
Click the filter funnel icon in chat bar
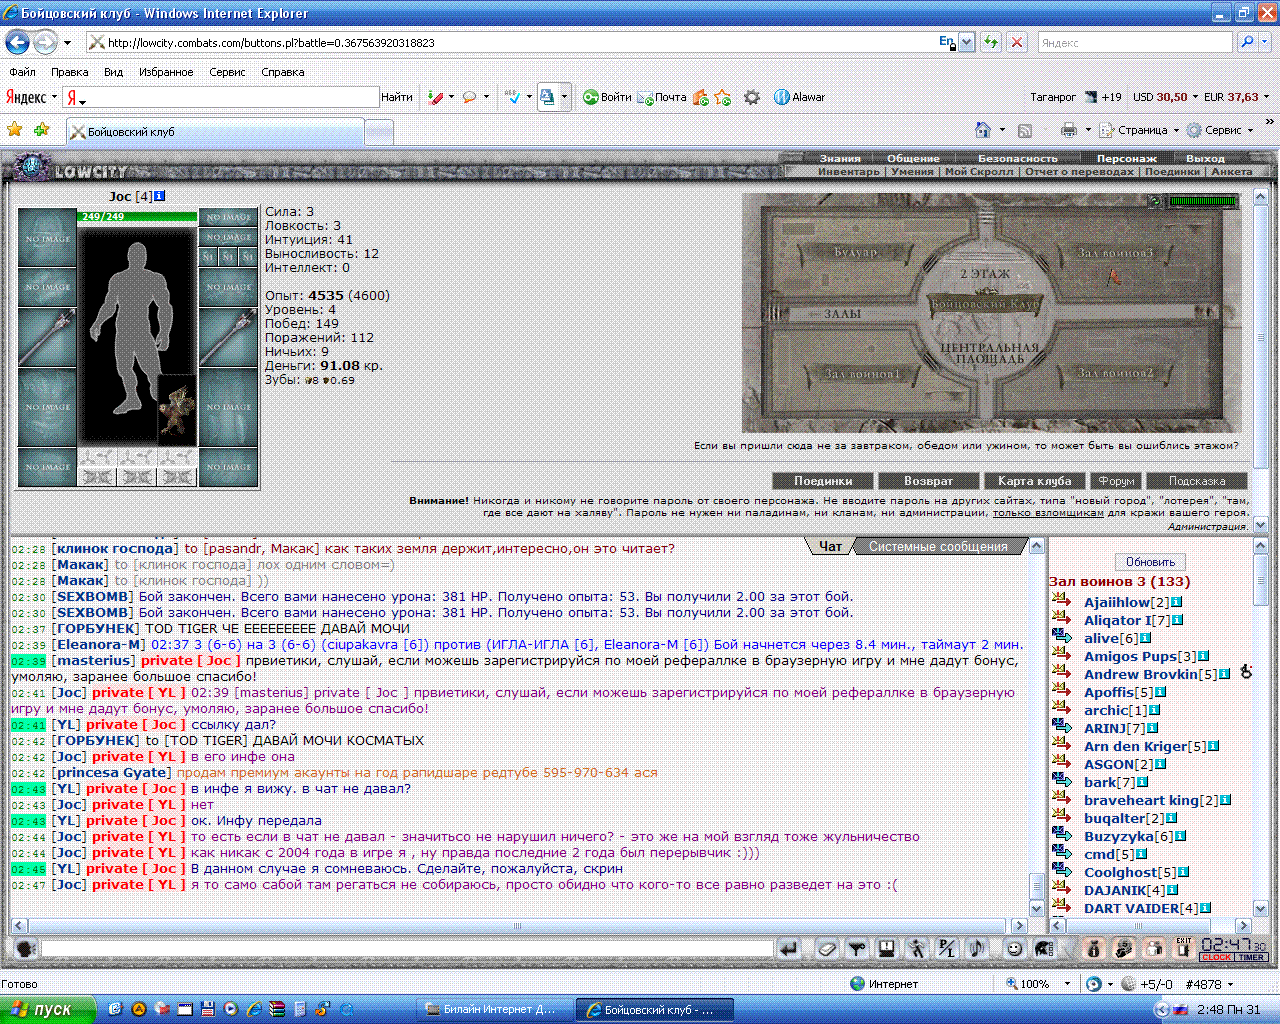tap(857, 948)
